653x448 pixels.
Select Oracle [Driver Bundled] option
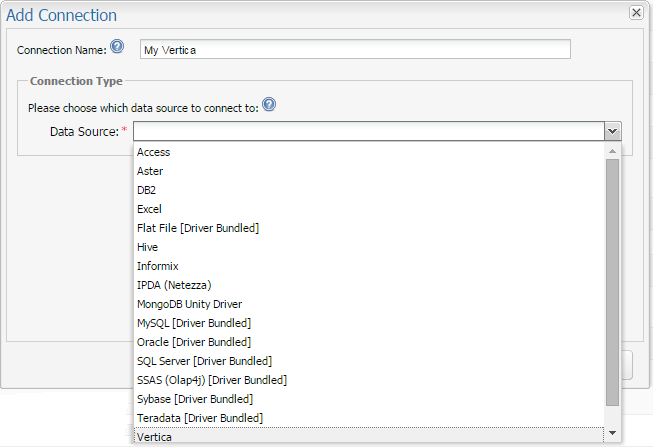click(194, 342)
